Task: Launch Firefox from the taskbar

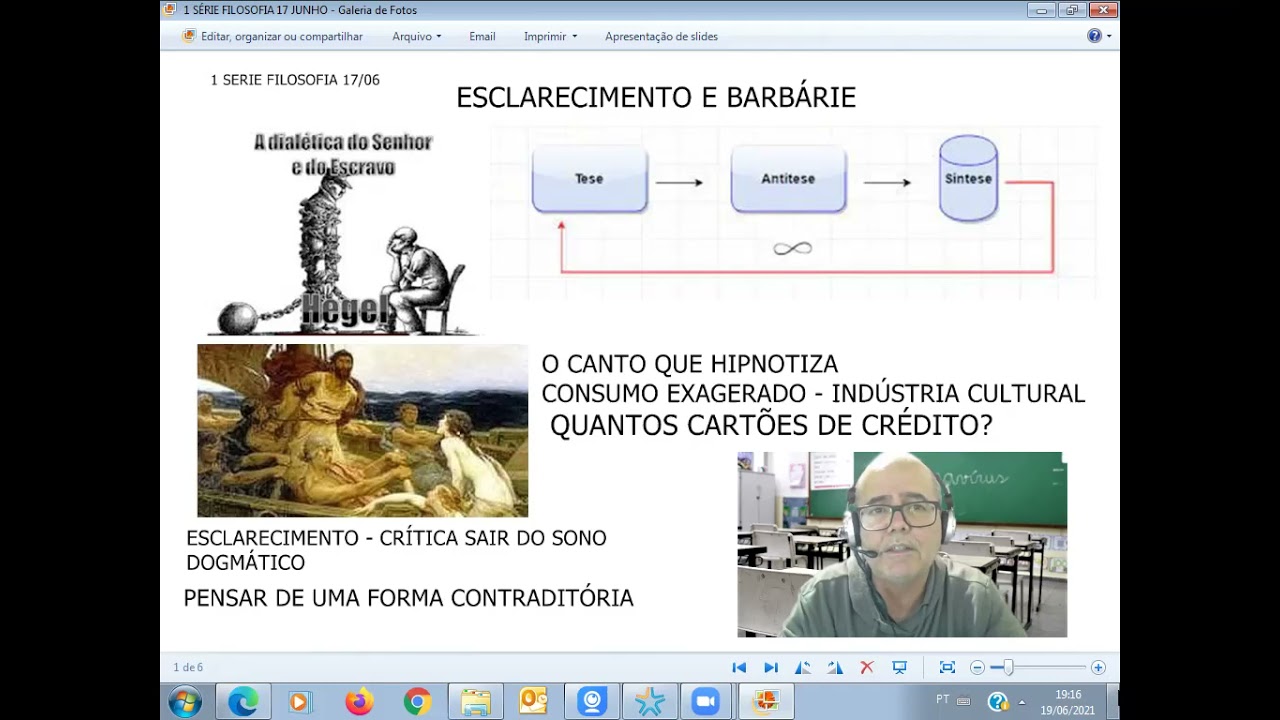Action: click(x=359, y=702)
